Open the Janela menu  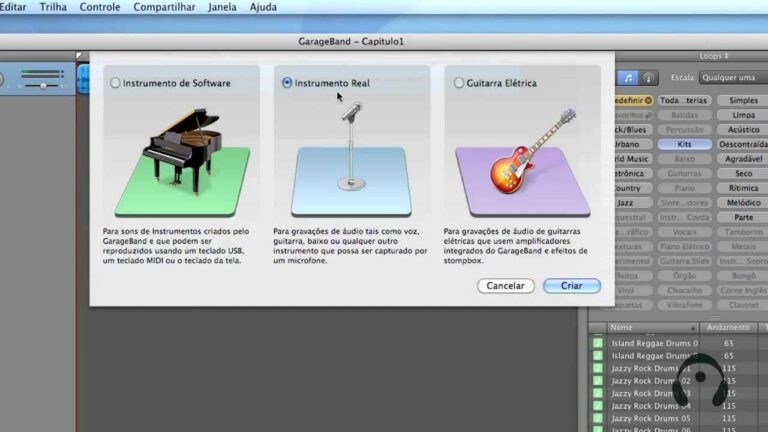222,7
